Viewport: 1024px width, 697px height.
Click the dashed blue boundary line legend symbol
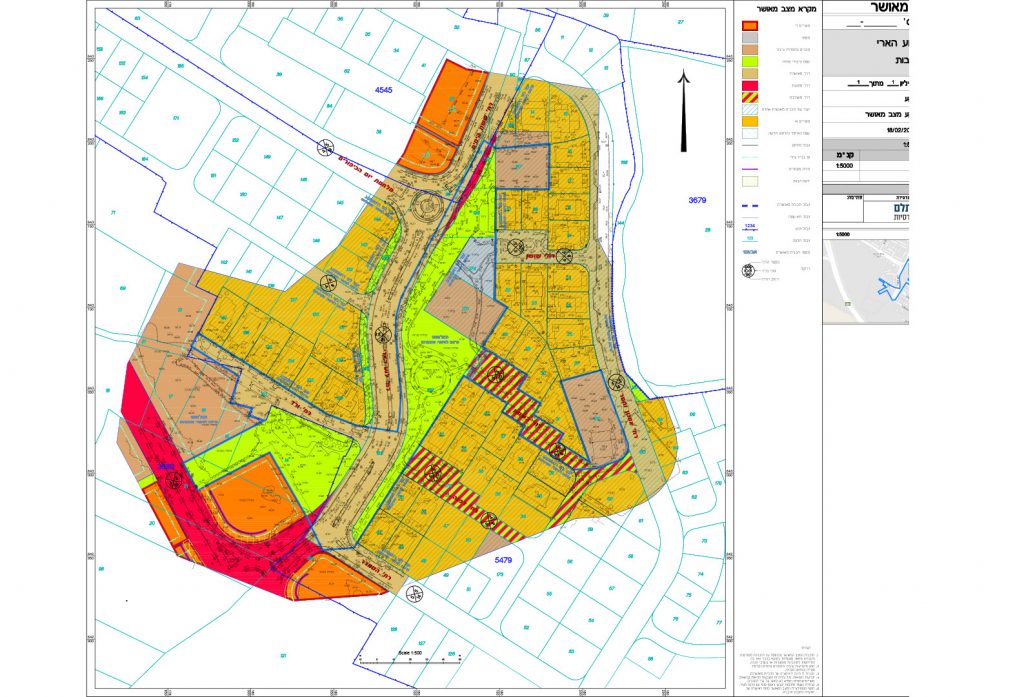click(x=749, y=204)
